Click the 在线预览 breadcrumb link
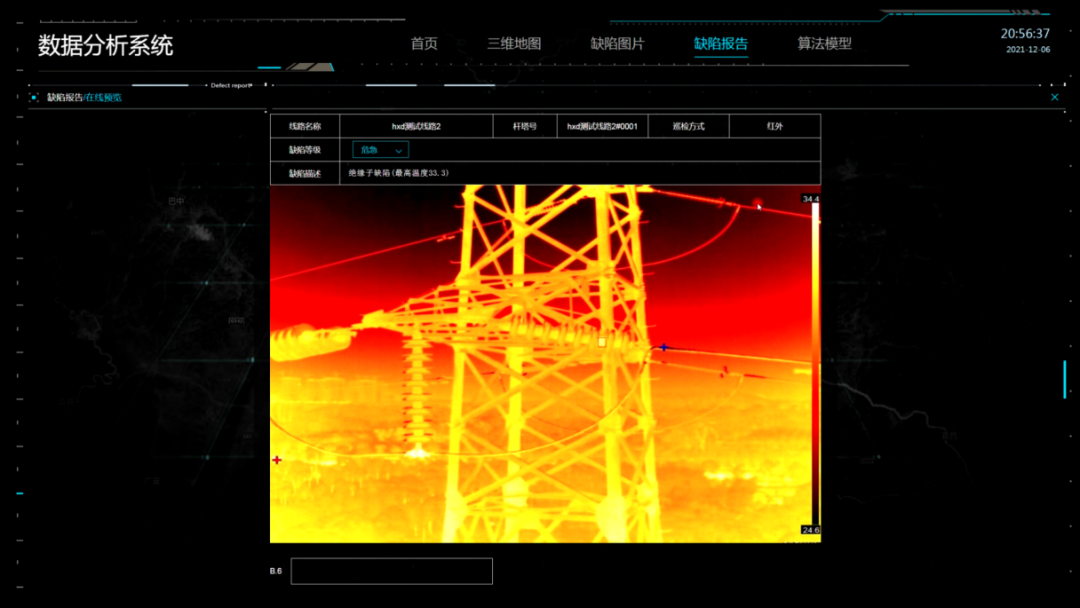The width and height of the screenshot is (1080, 608). pyautogui.click(x=104, y=97)
